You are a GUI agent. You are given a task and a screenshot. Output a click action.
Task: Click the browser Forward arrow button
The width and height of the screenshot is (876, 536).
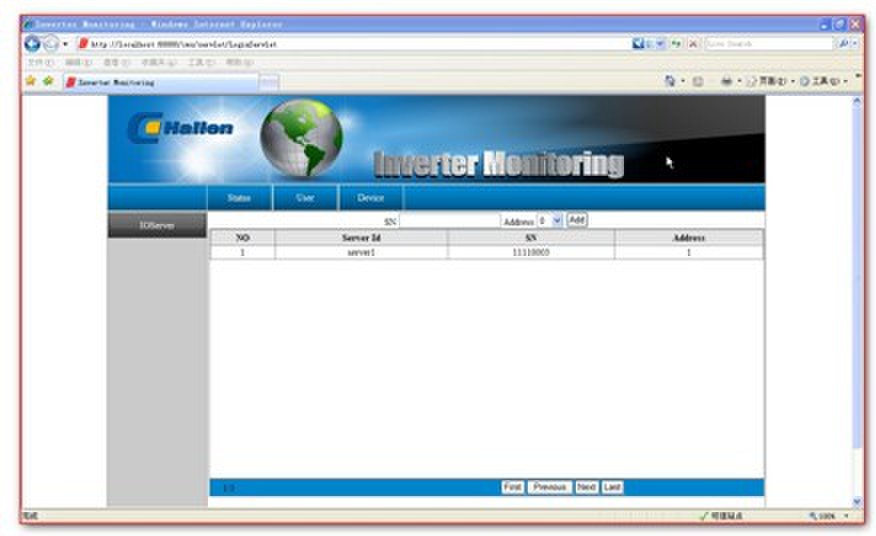point(51,43)
